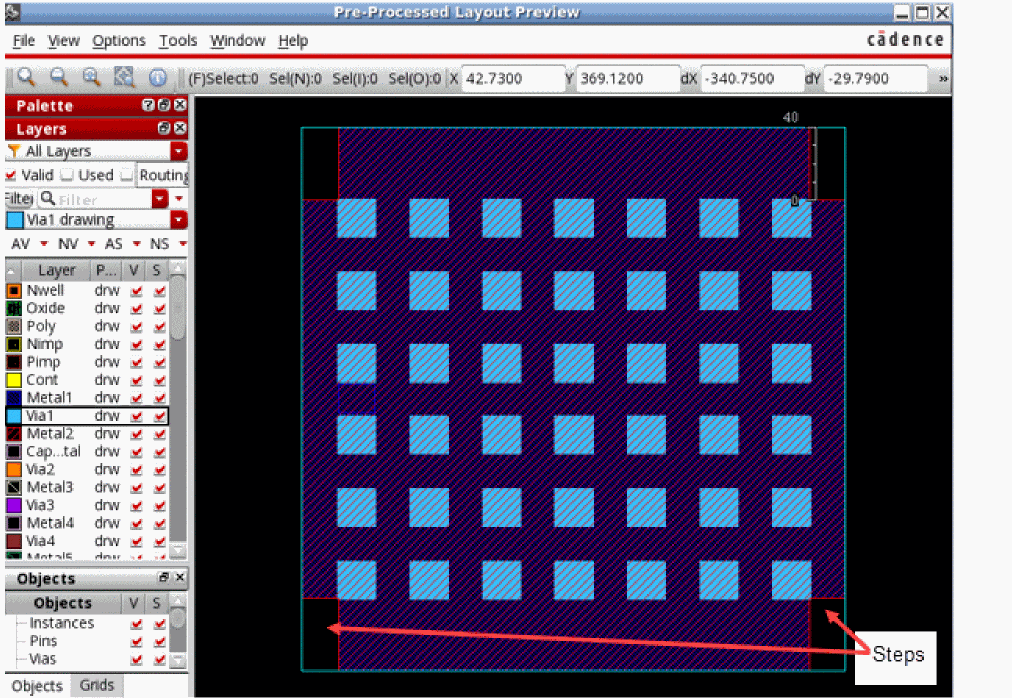Enable the Used layers checkbox
Image resolution: width=1012 pixels, height=698 pixels.
[x=67, y=175]
